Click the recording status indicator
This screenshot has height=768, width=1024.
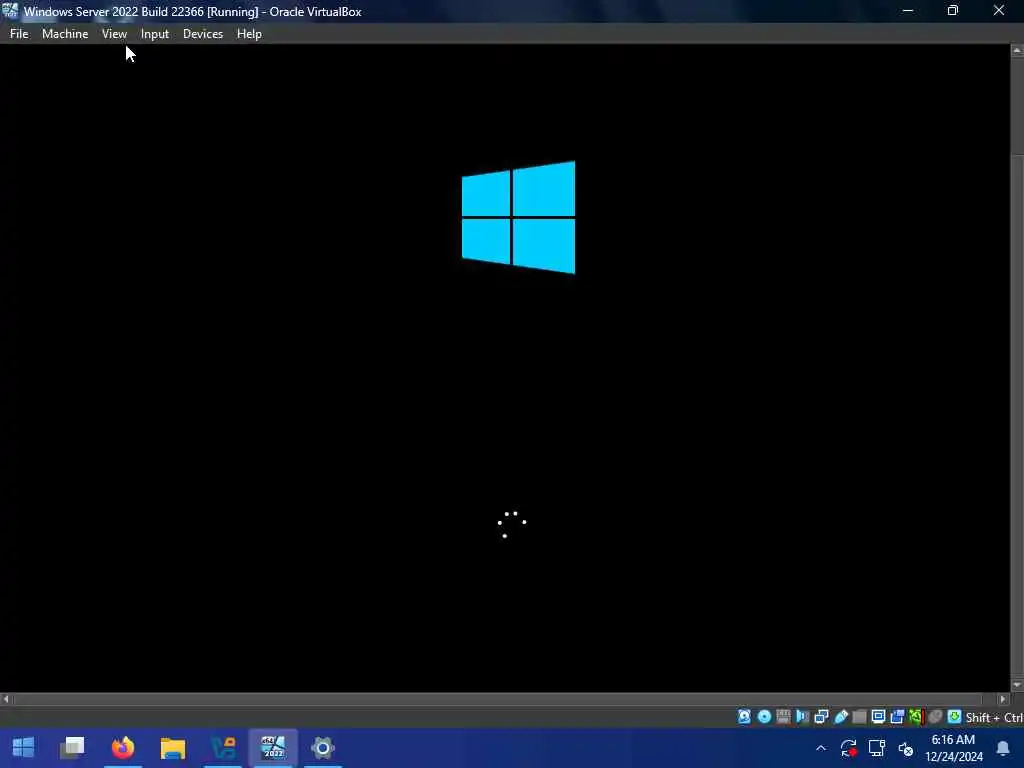coord(897,716)
